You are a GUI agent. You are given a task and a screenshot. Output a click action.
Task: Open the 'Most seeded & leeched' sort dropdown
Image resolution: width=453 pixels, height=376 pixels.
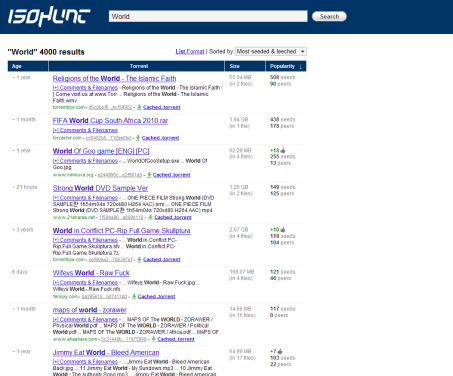tap(271, 51)
